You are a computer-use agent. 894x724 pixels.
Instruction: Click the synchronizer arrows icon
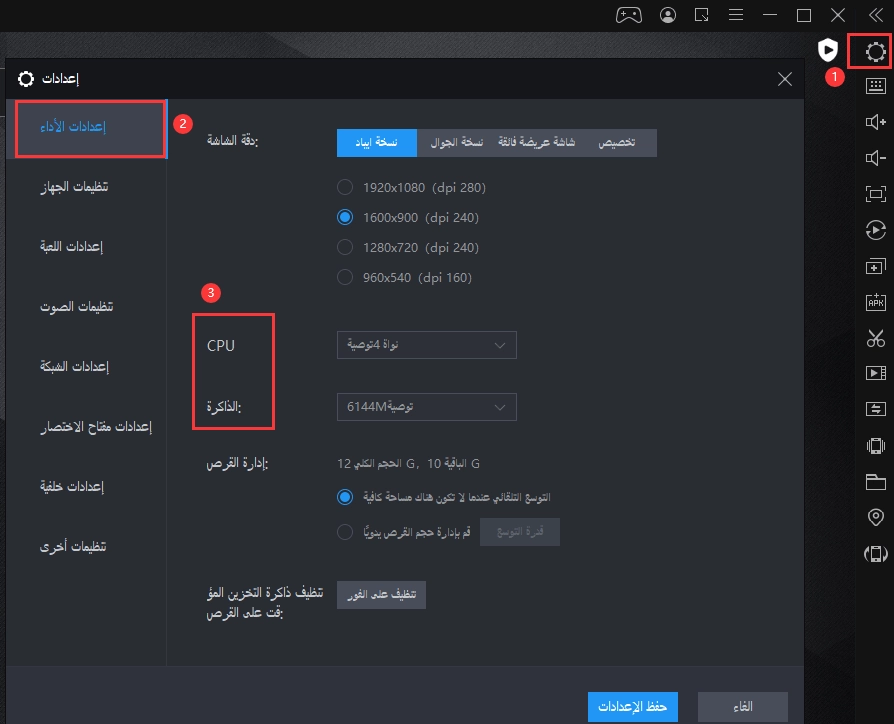(x=875, y=409)
